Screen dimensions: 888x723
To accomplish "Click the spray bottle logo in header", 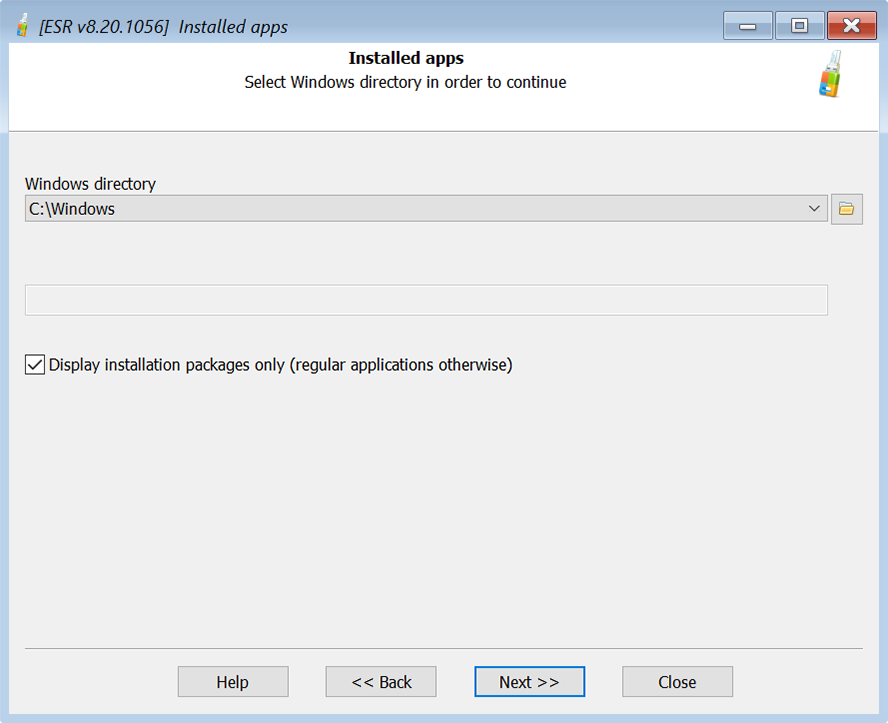I will (829, 75).
